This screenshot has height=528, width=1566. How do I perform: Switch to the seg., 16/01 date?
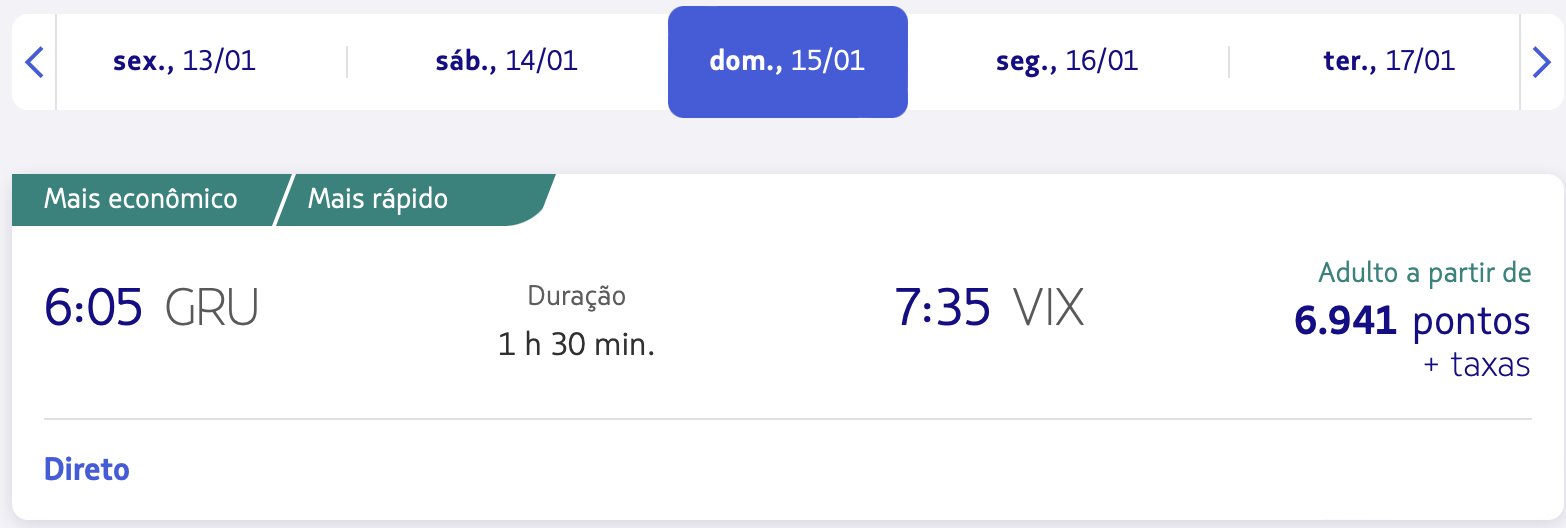click(1067, 62)
